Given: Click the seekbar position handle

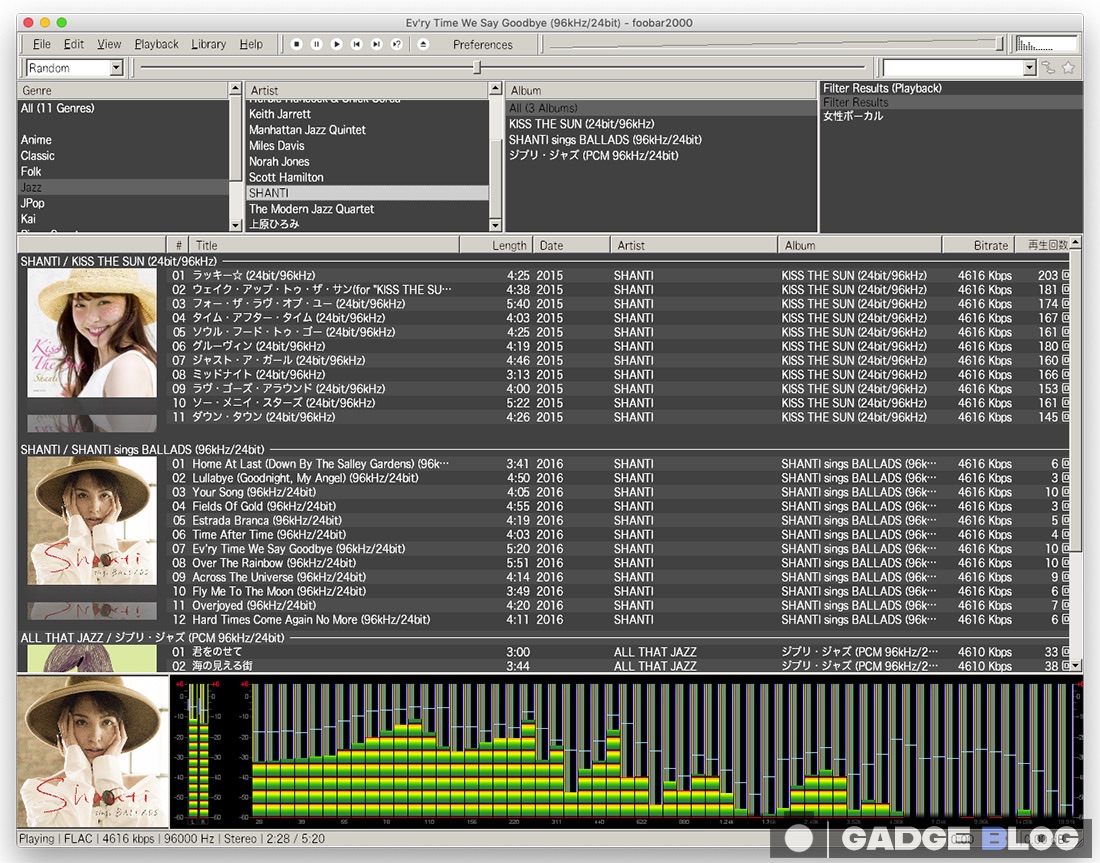Looking at the screenshot, I should point(477,68).
